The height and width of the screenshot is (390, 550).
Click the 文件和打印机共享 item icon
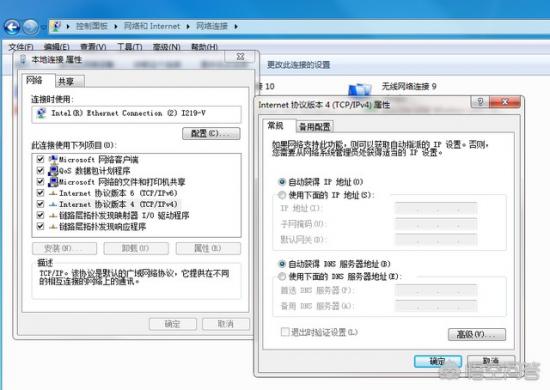coord(53,182)
